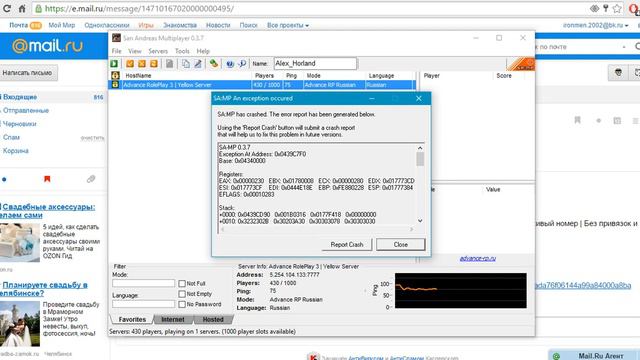Screen dimensions: 640x360
Task: Open the View menu in SA-MP
Action: (x=135, y=51)
